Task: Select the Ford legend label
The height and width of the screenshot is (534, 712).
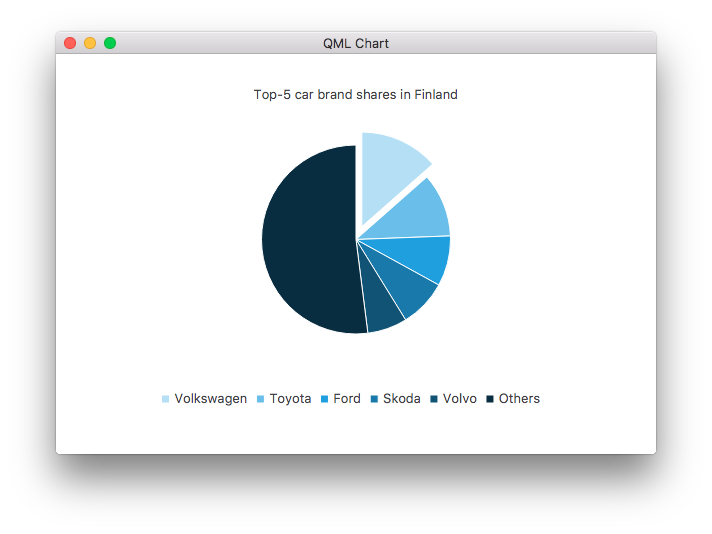Action: pyautogui.click(x=347, y=399)
